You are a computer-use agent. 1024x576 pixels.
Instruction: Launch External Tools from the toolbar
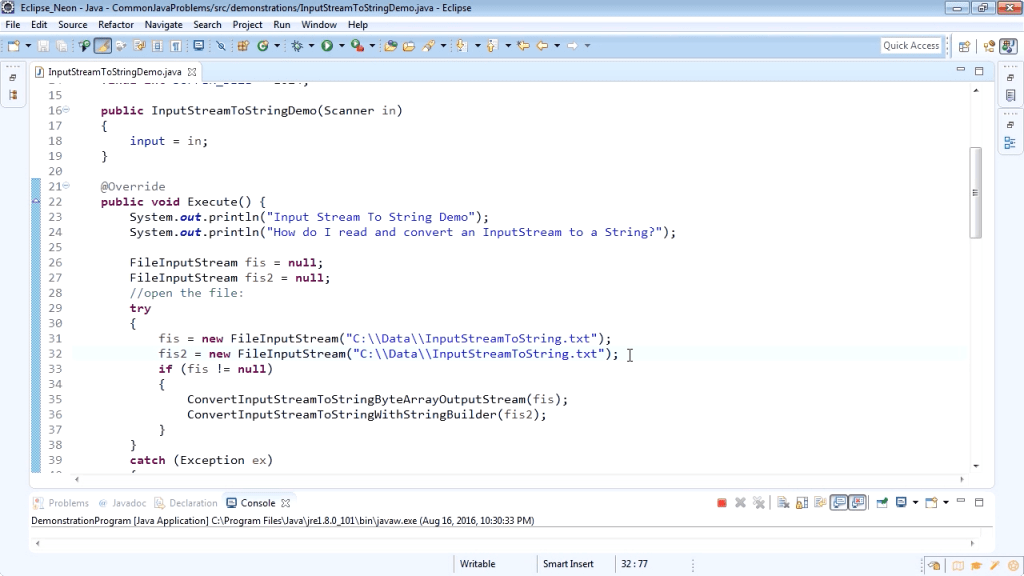355,46
